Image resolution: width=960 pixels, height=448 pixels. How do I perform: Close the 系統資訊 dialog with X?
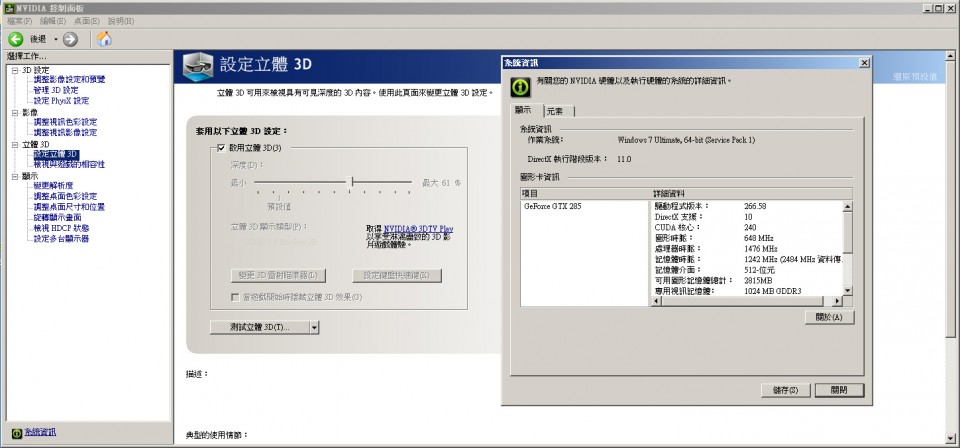coord(864,63)
